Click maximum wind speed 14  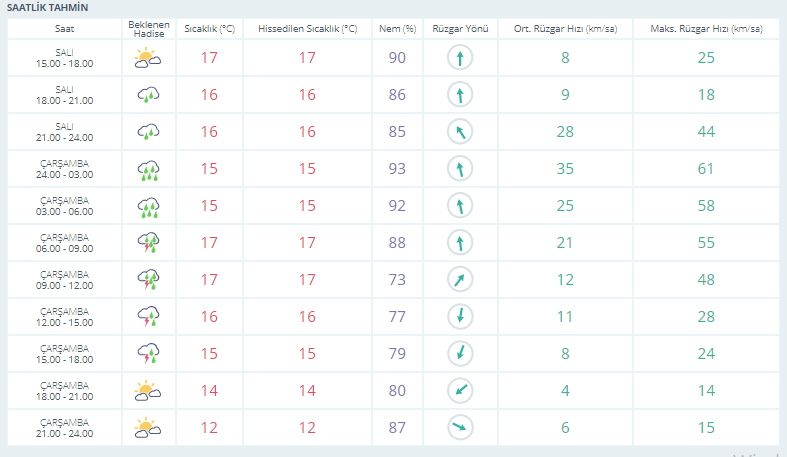click(706, 391)
